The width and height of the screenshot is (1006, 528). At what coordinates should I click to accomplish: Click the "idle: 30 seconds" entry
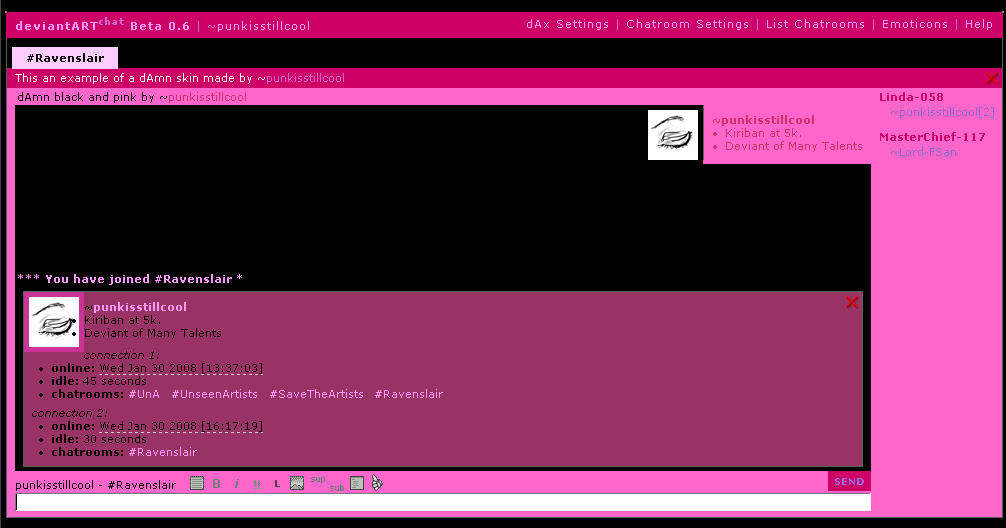[99, 439]
